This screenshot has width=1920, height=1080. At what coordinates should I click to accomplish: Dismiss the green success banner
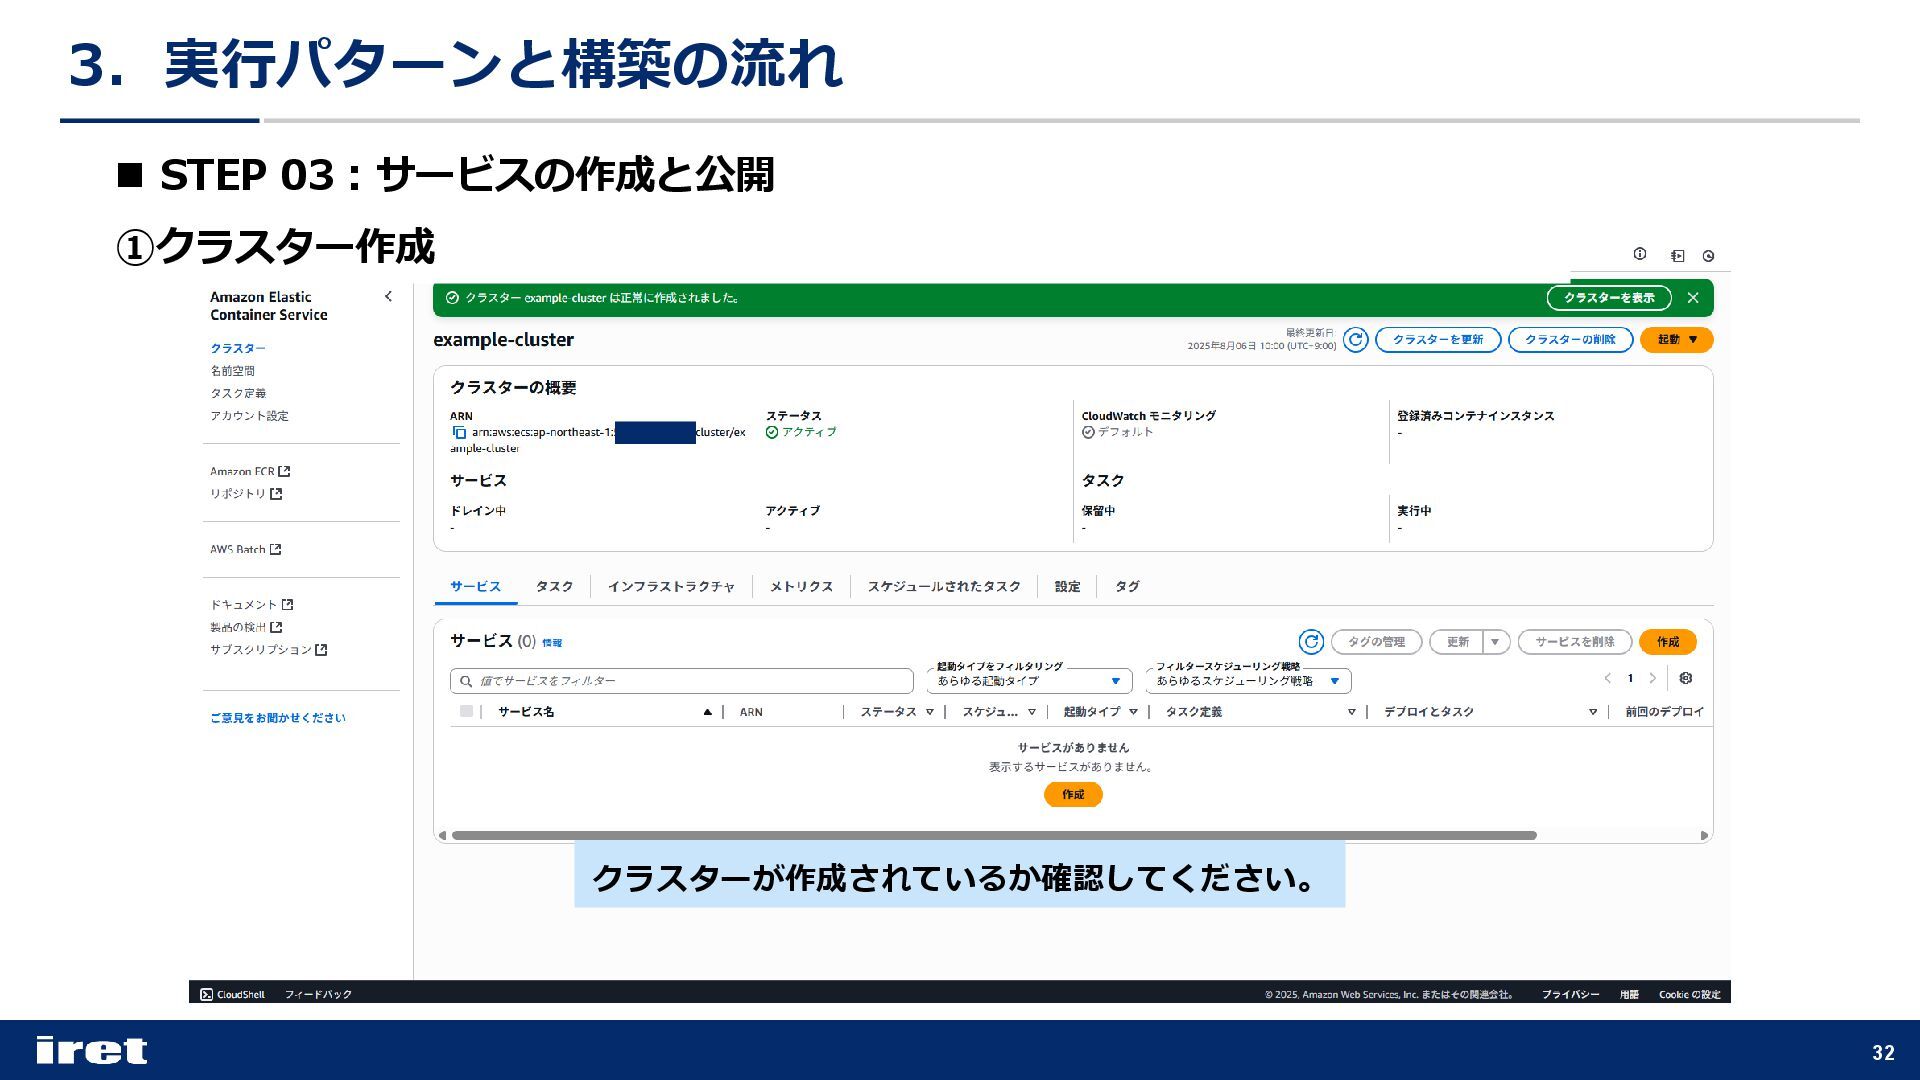point(1693,298)
